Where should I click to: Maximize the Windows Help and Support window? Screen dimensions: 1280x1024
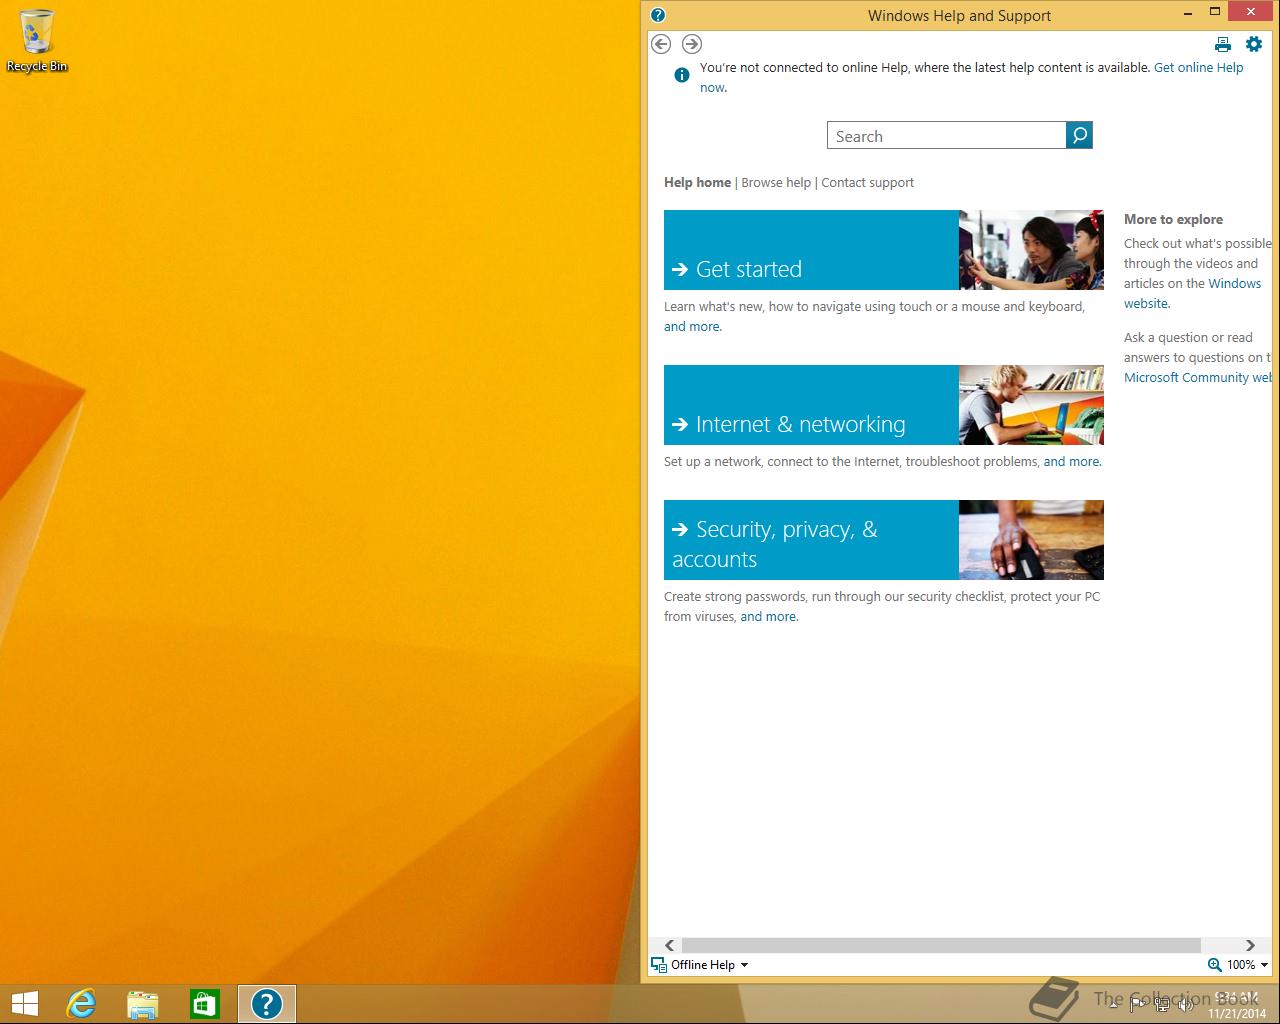click(x=1215, y=12)
